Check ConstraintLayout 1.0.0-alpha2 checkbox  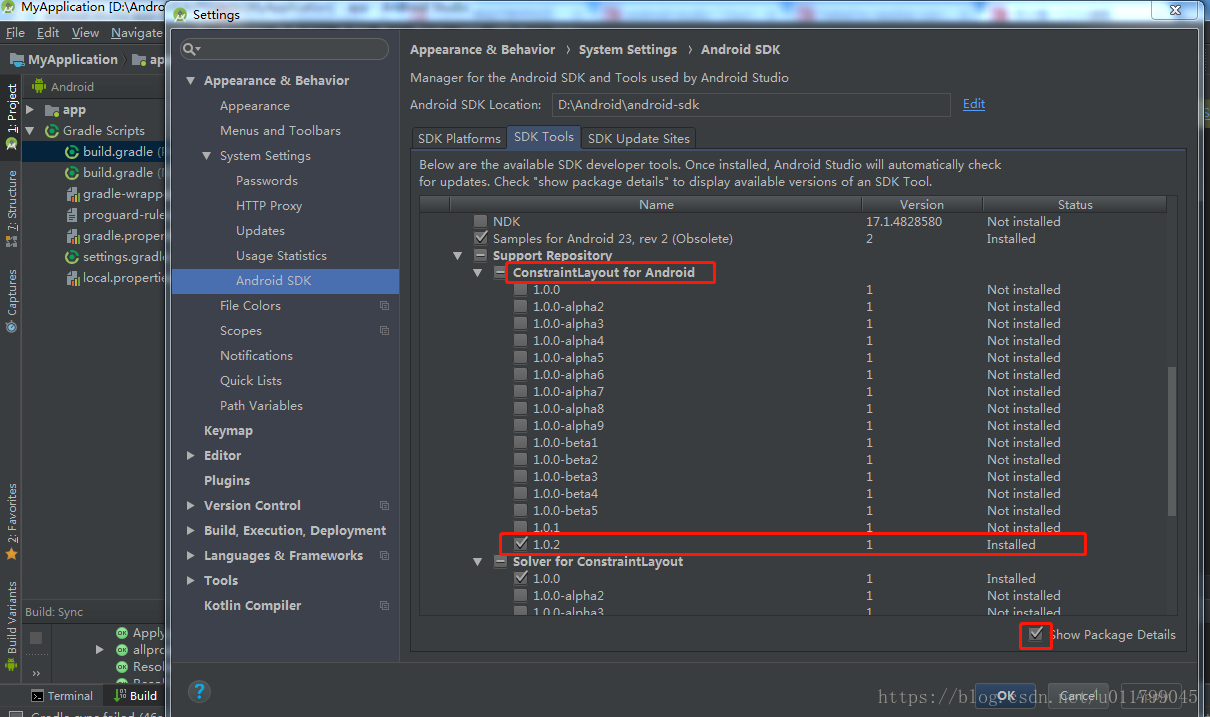(x=521, y=307)
